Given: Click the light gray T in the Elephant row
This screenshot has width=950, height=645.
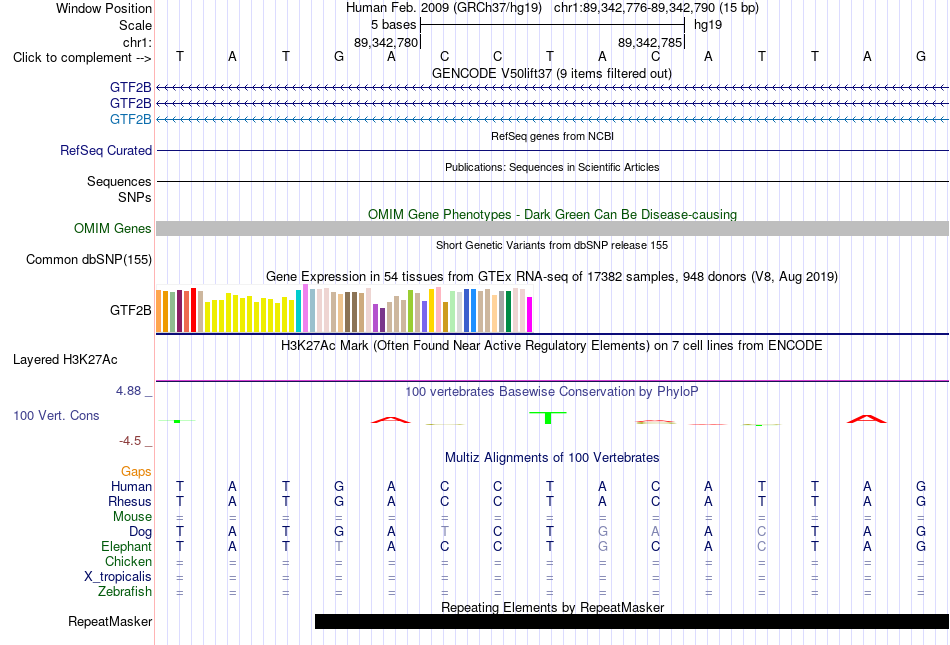Looking at the screenshot, I should tap(339, 546).
